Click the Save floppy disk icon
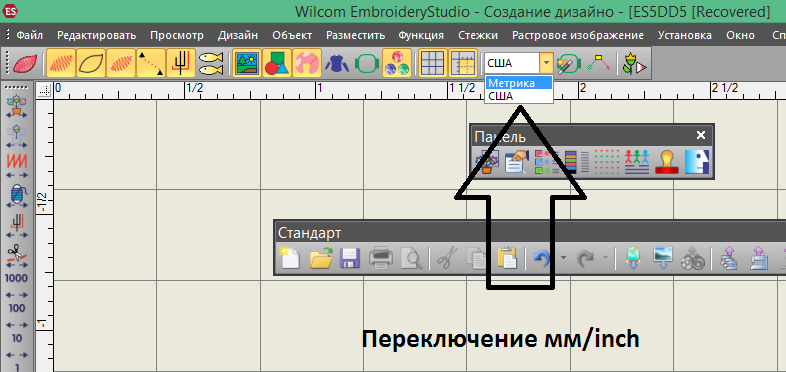Viewport: 786px width, 372px height. (x=351, y=258)
